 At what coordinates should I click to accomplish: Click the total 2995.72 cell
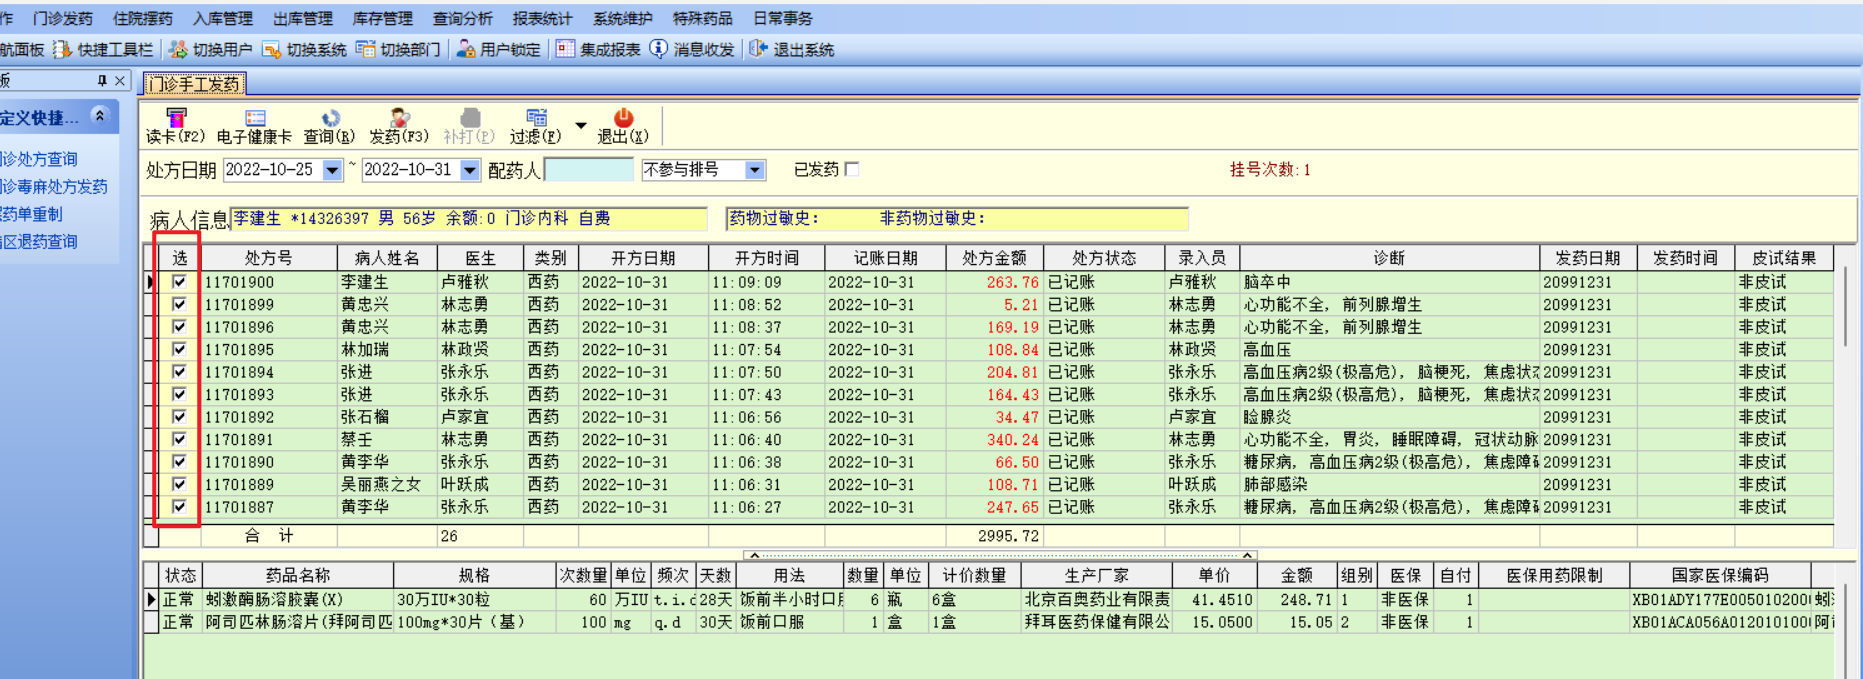pos(994,536)
